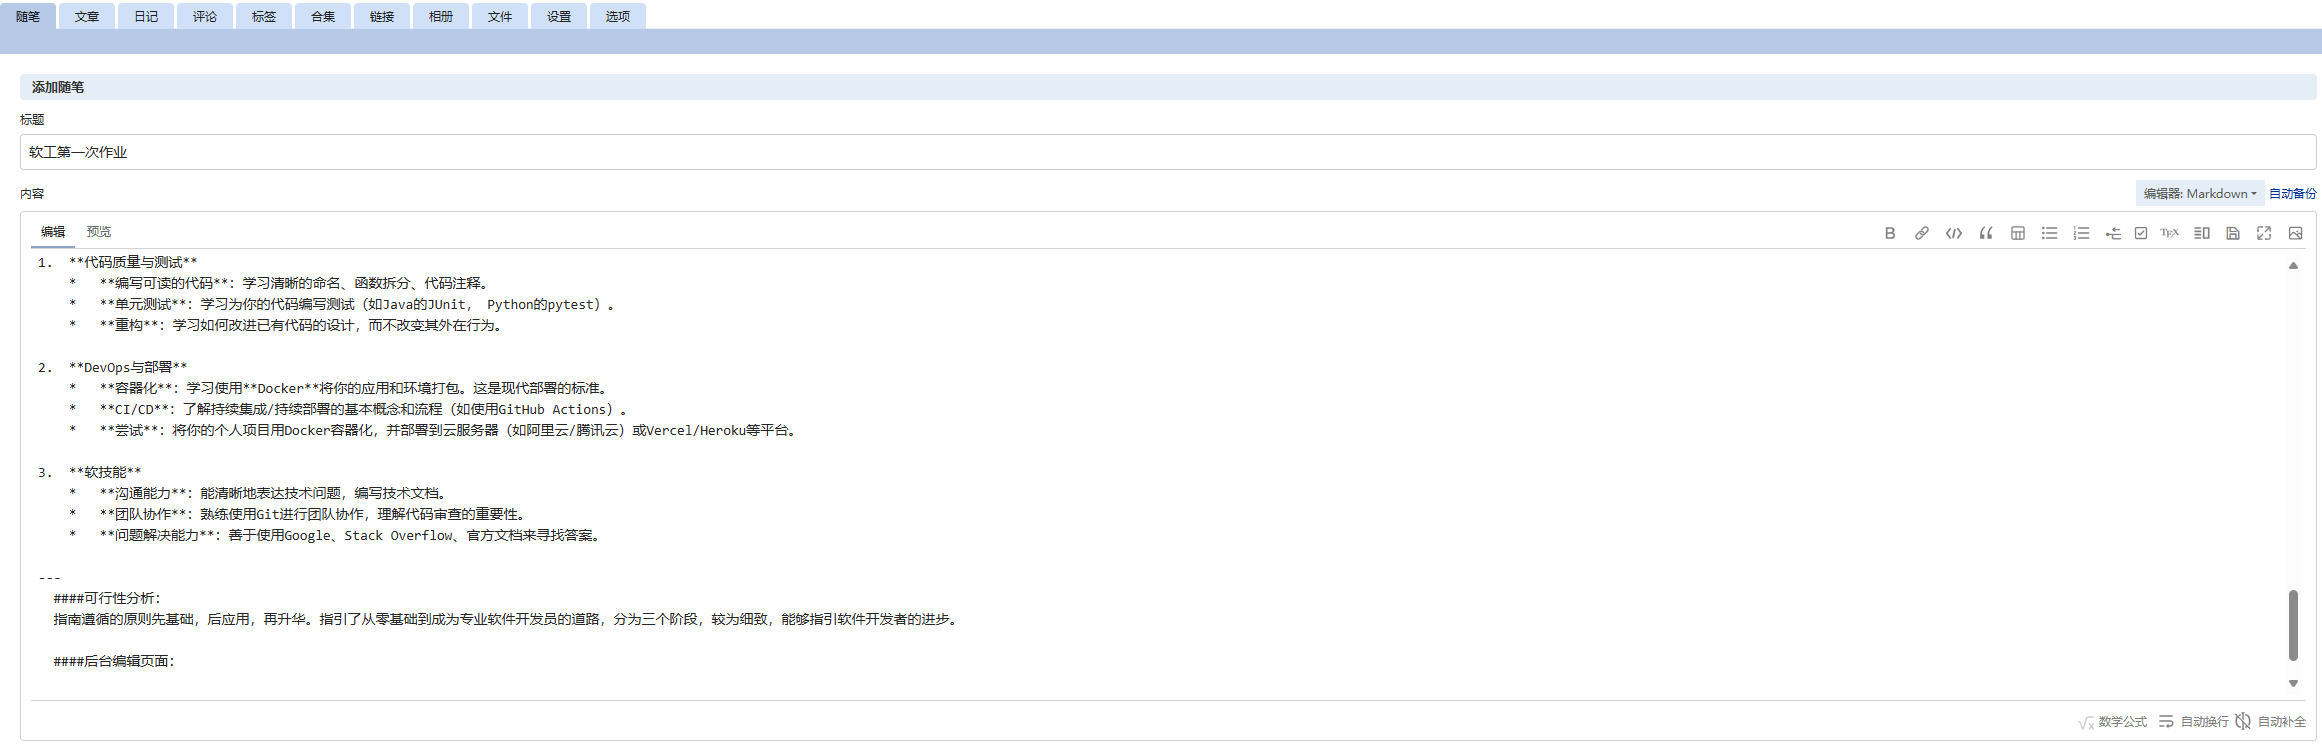Click the **CI/CD** bullet line
The width and height of the screenshot is (2322, 745).
(348, 409)
